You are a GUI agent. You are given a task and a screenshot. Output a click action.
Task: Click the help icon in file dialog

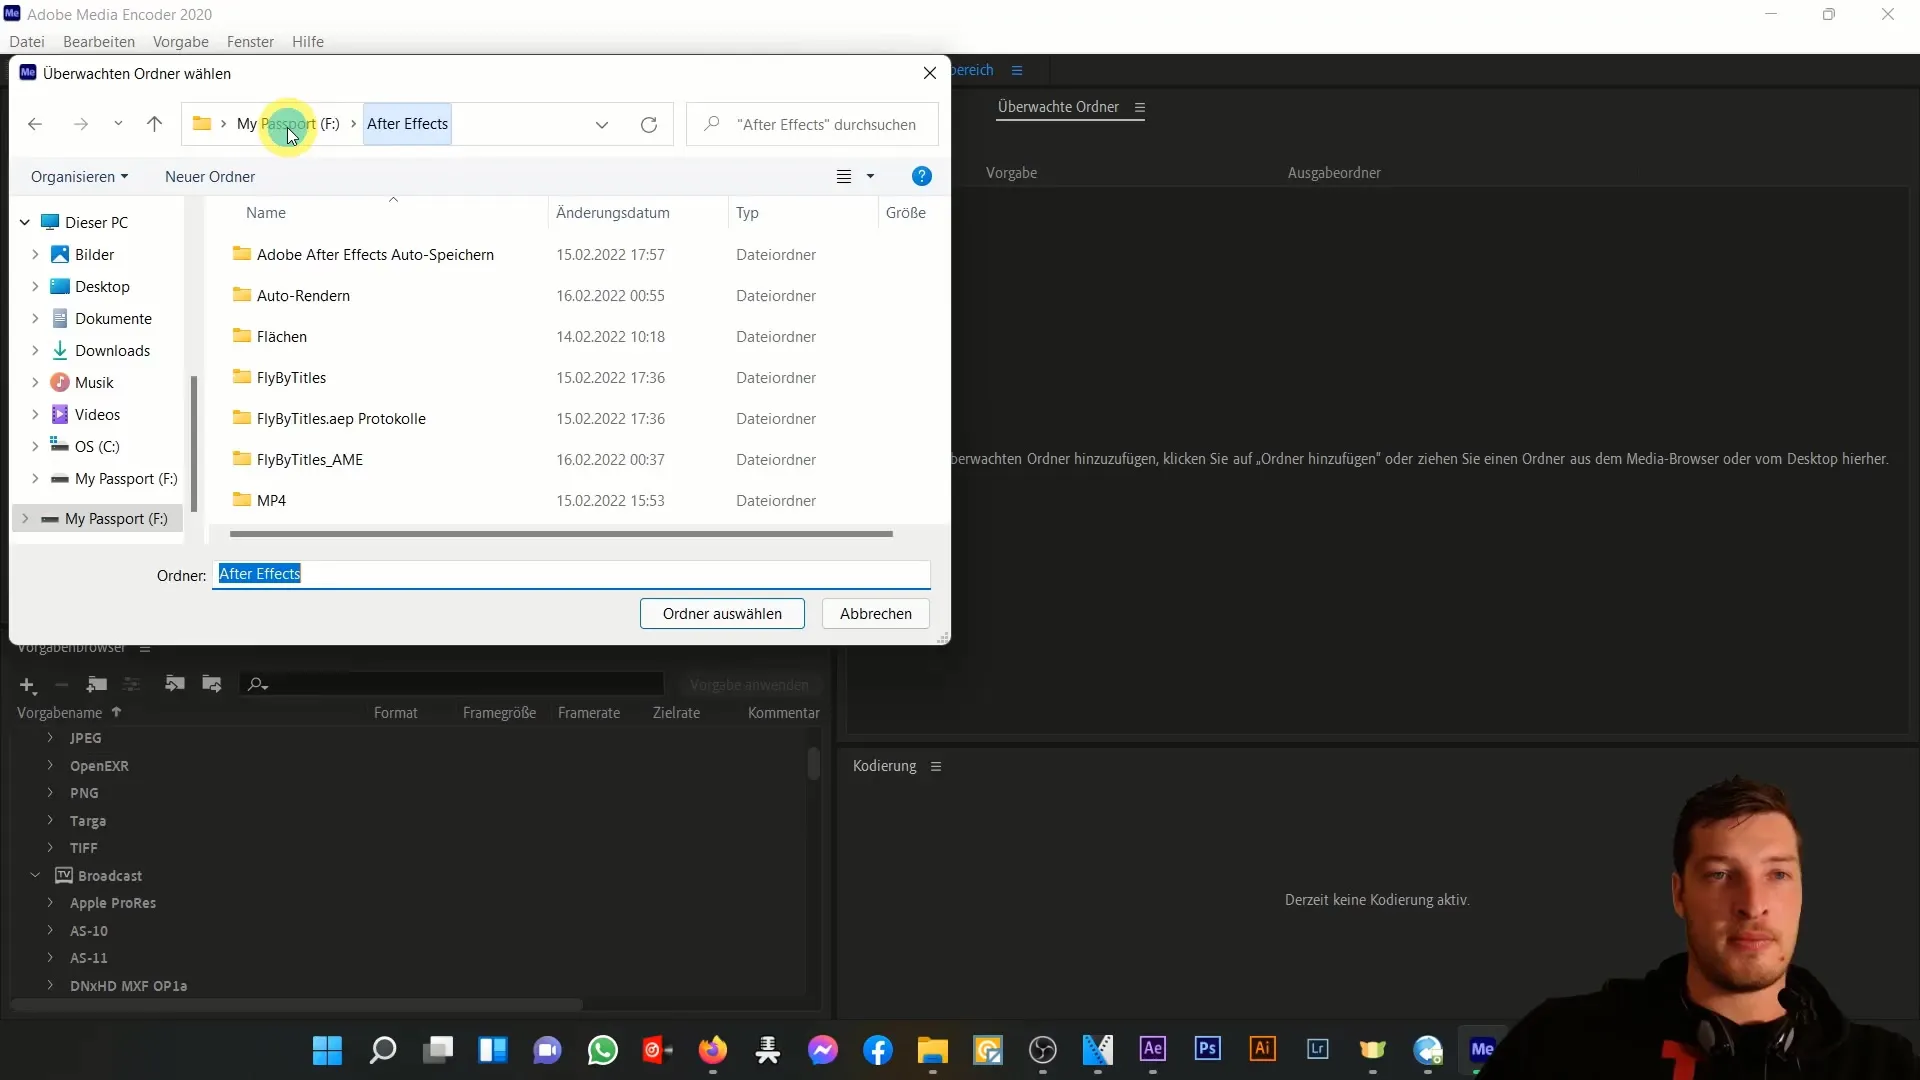[x=922, y=175]
